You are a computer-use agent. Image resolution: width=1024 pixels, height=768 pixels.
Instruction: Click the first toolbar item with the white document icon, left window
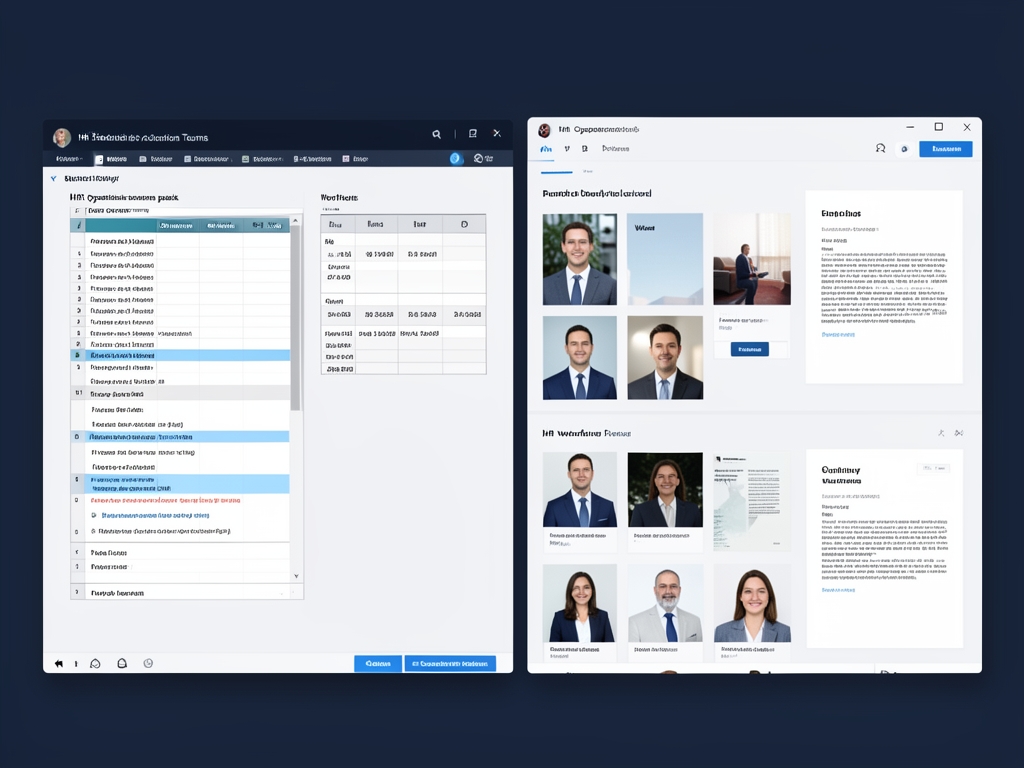111,159
